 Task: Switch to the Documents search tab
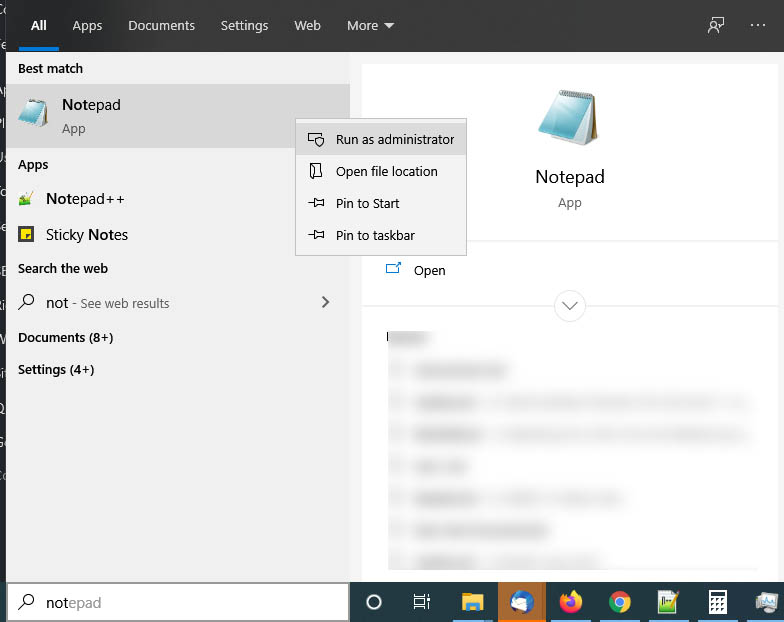click(161, 25)
